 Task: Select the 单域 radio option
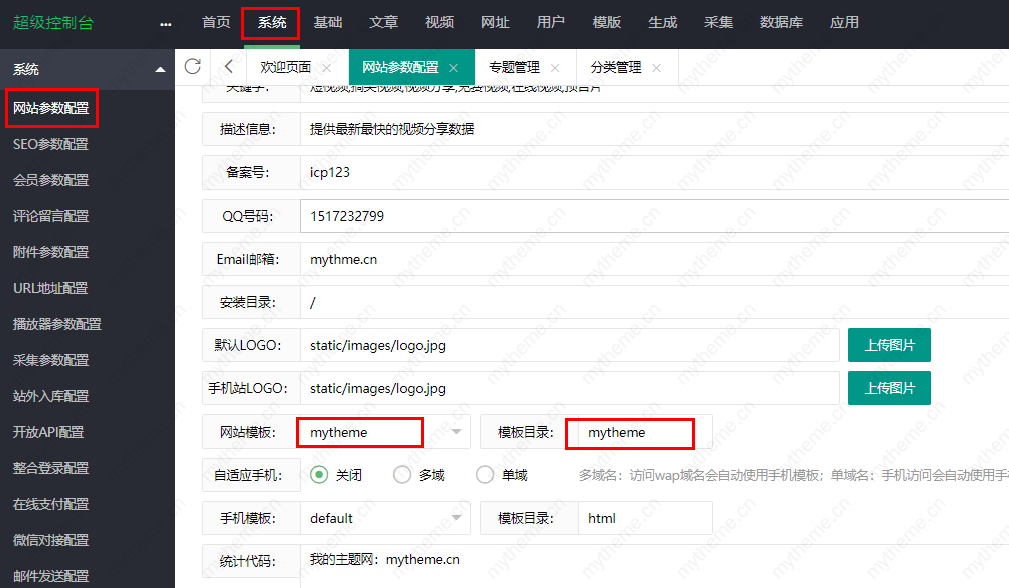[485, 475]
